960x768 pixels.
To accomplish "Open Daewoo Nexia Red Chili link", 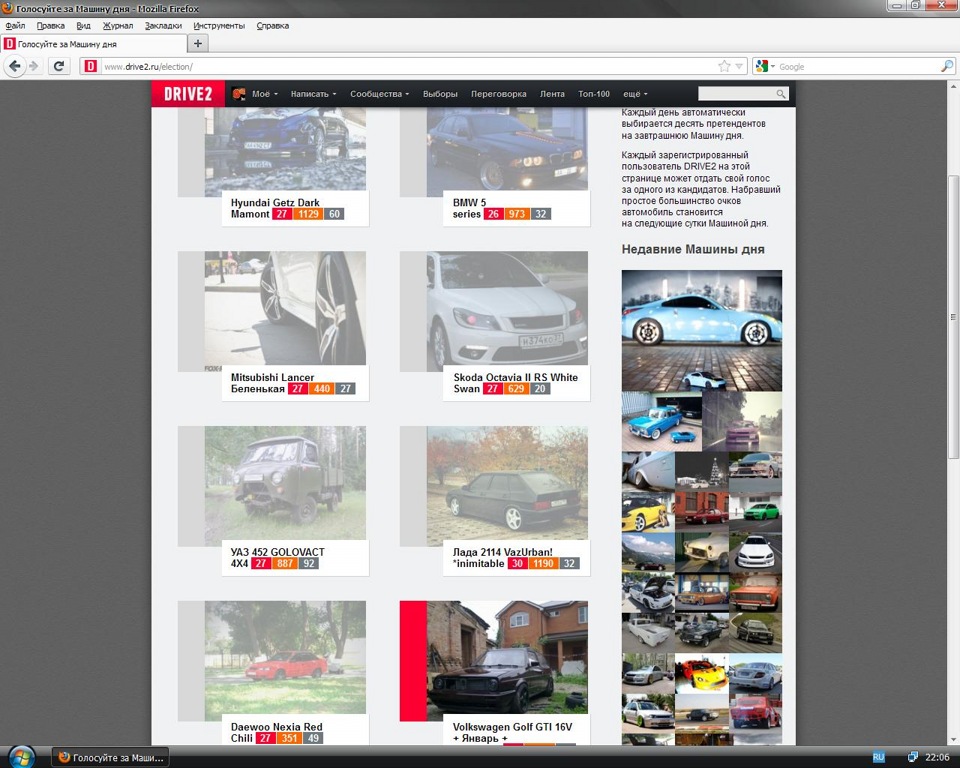I will pyautogui.click(x=276, y=732).
